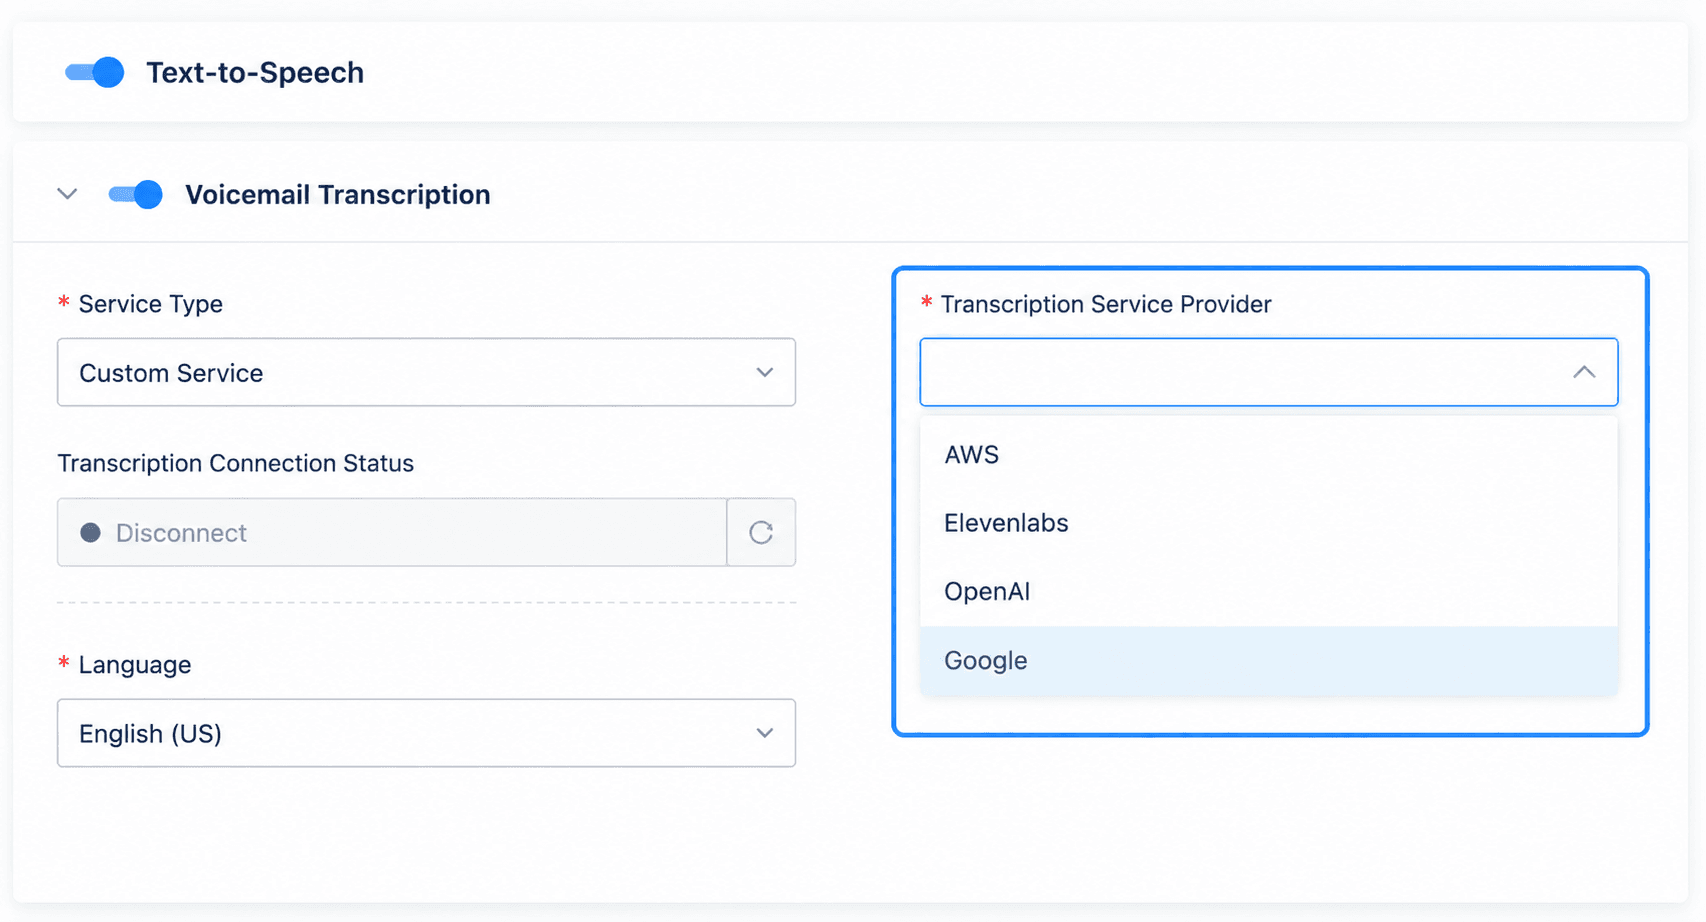Toggle the Text-to-Speech switch
The height and width of the screenshot is (922, 1706).
click(94, 72)
